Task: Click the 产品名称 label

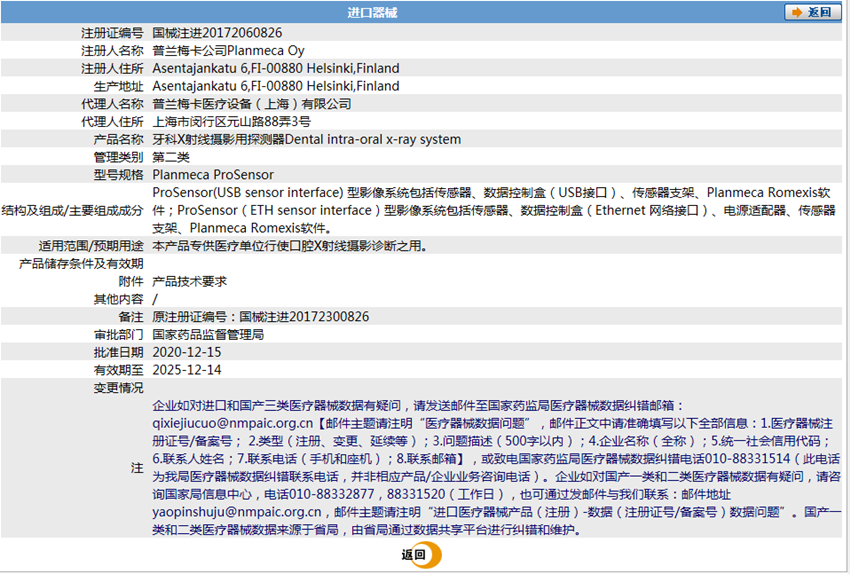Action: tap(119, 139)
